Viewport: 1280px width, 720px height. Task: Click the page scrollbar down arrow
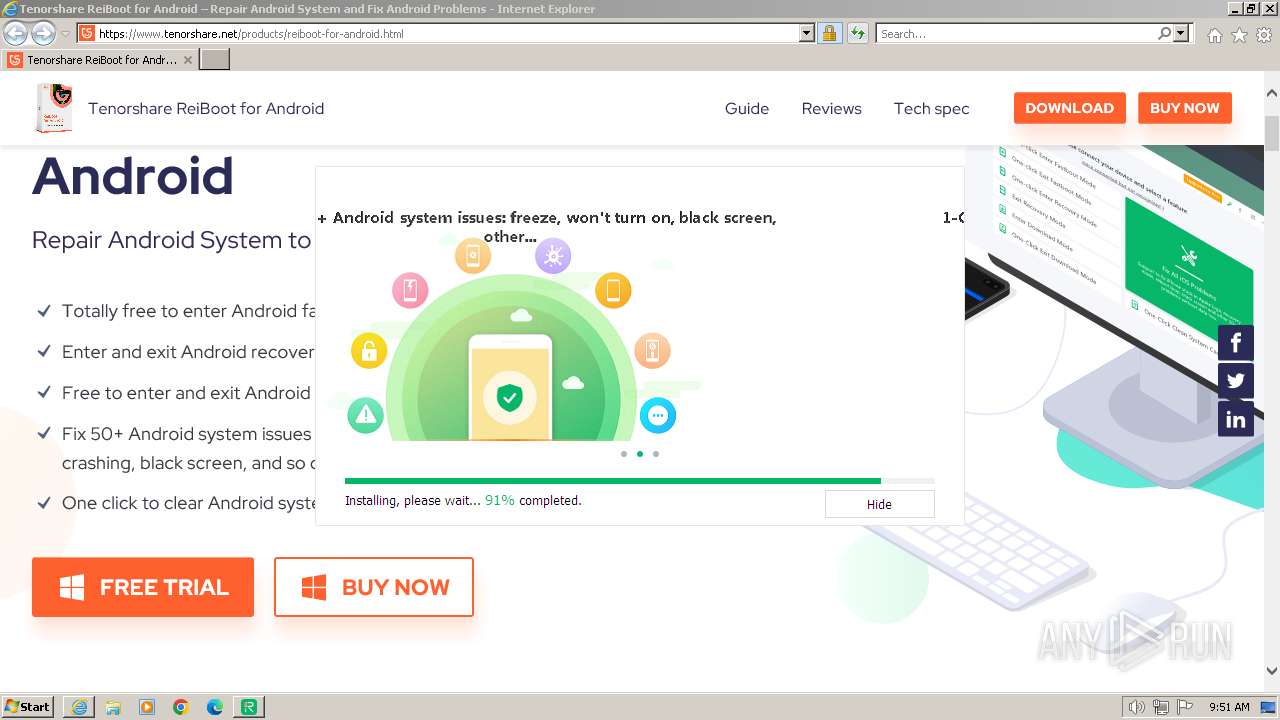1272,671
